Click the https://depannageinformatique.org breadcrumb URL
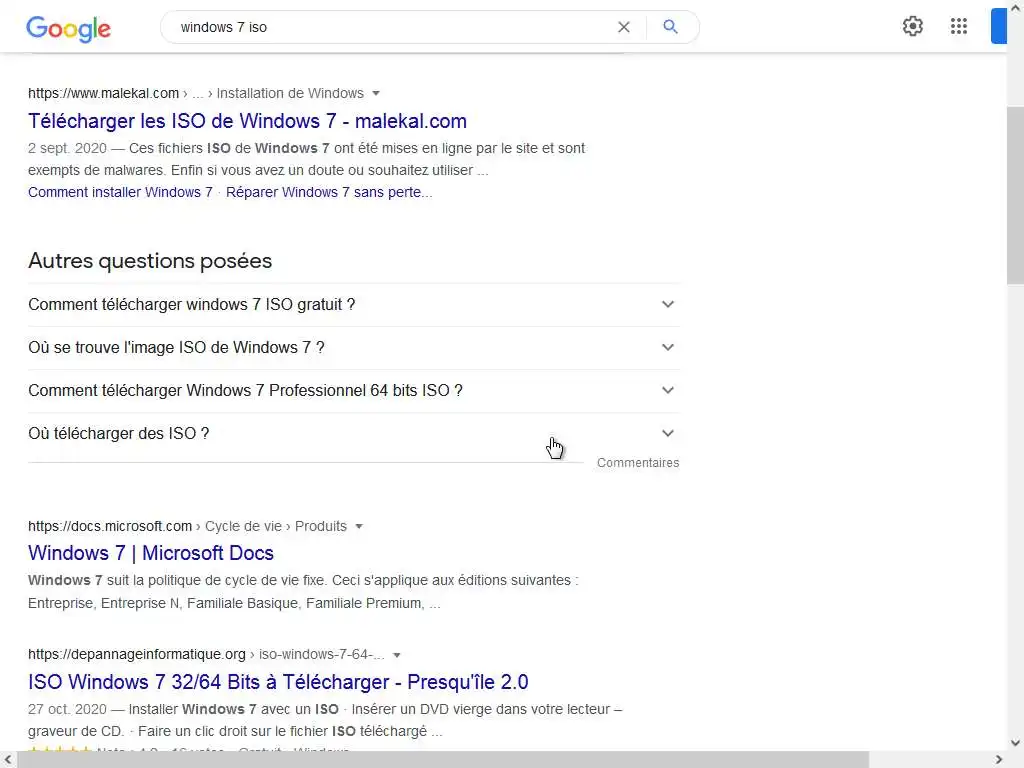The height and width of the screenshot is (768, 1024). click(x=136, y=654)
